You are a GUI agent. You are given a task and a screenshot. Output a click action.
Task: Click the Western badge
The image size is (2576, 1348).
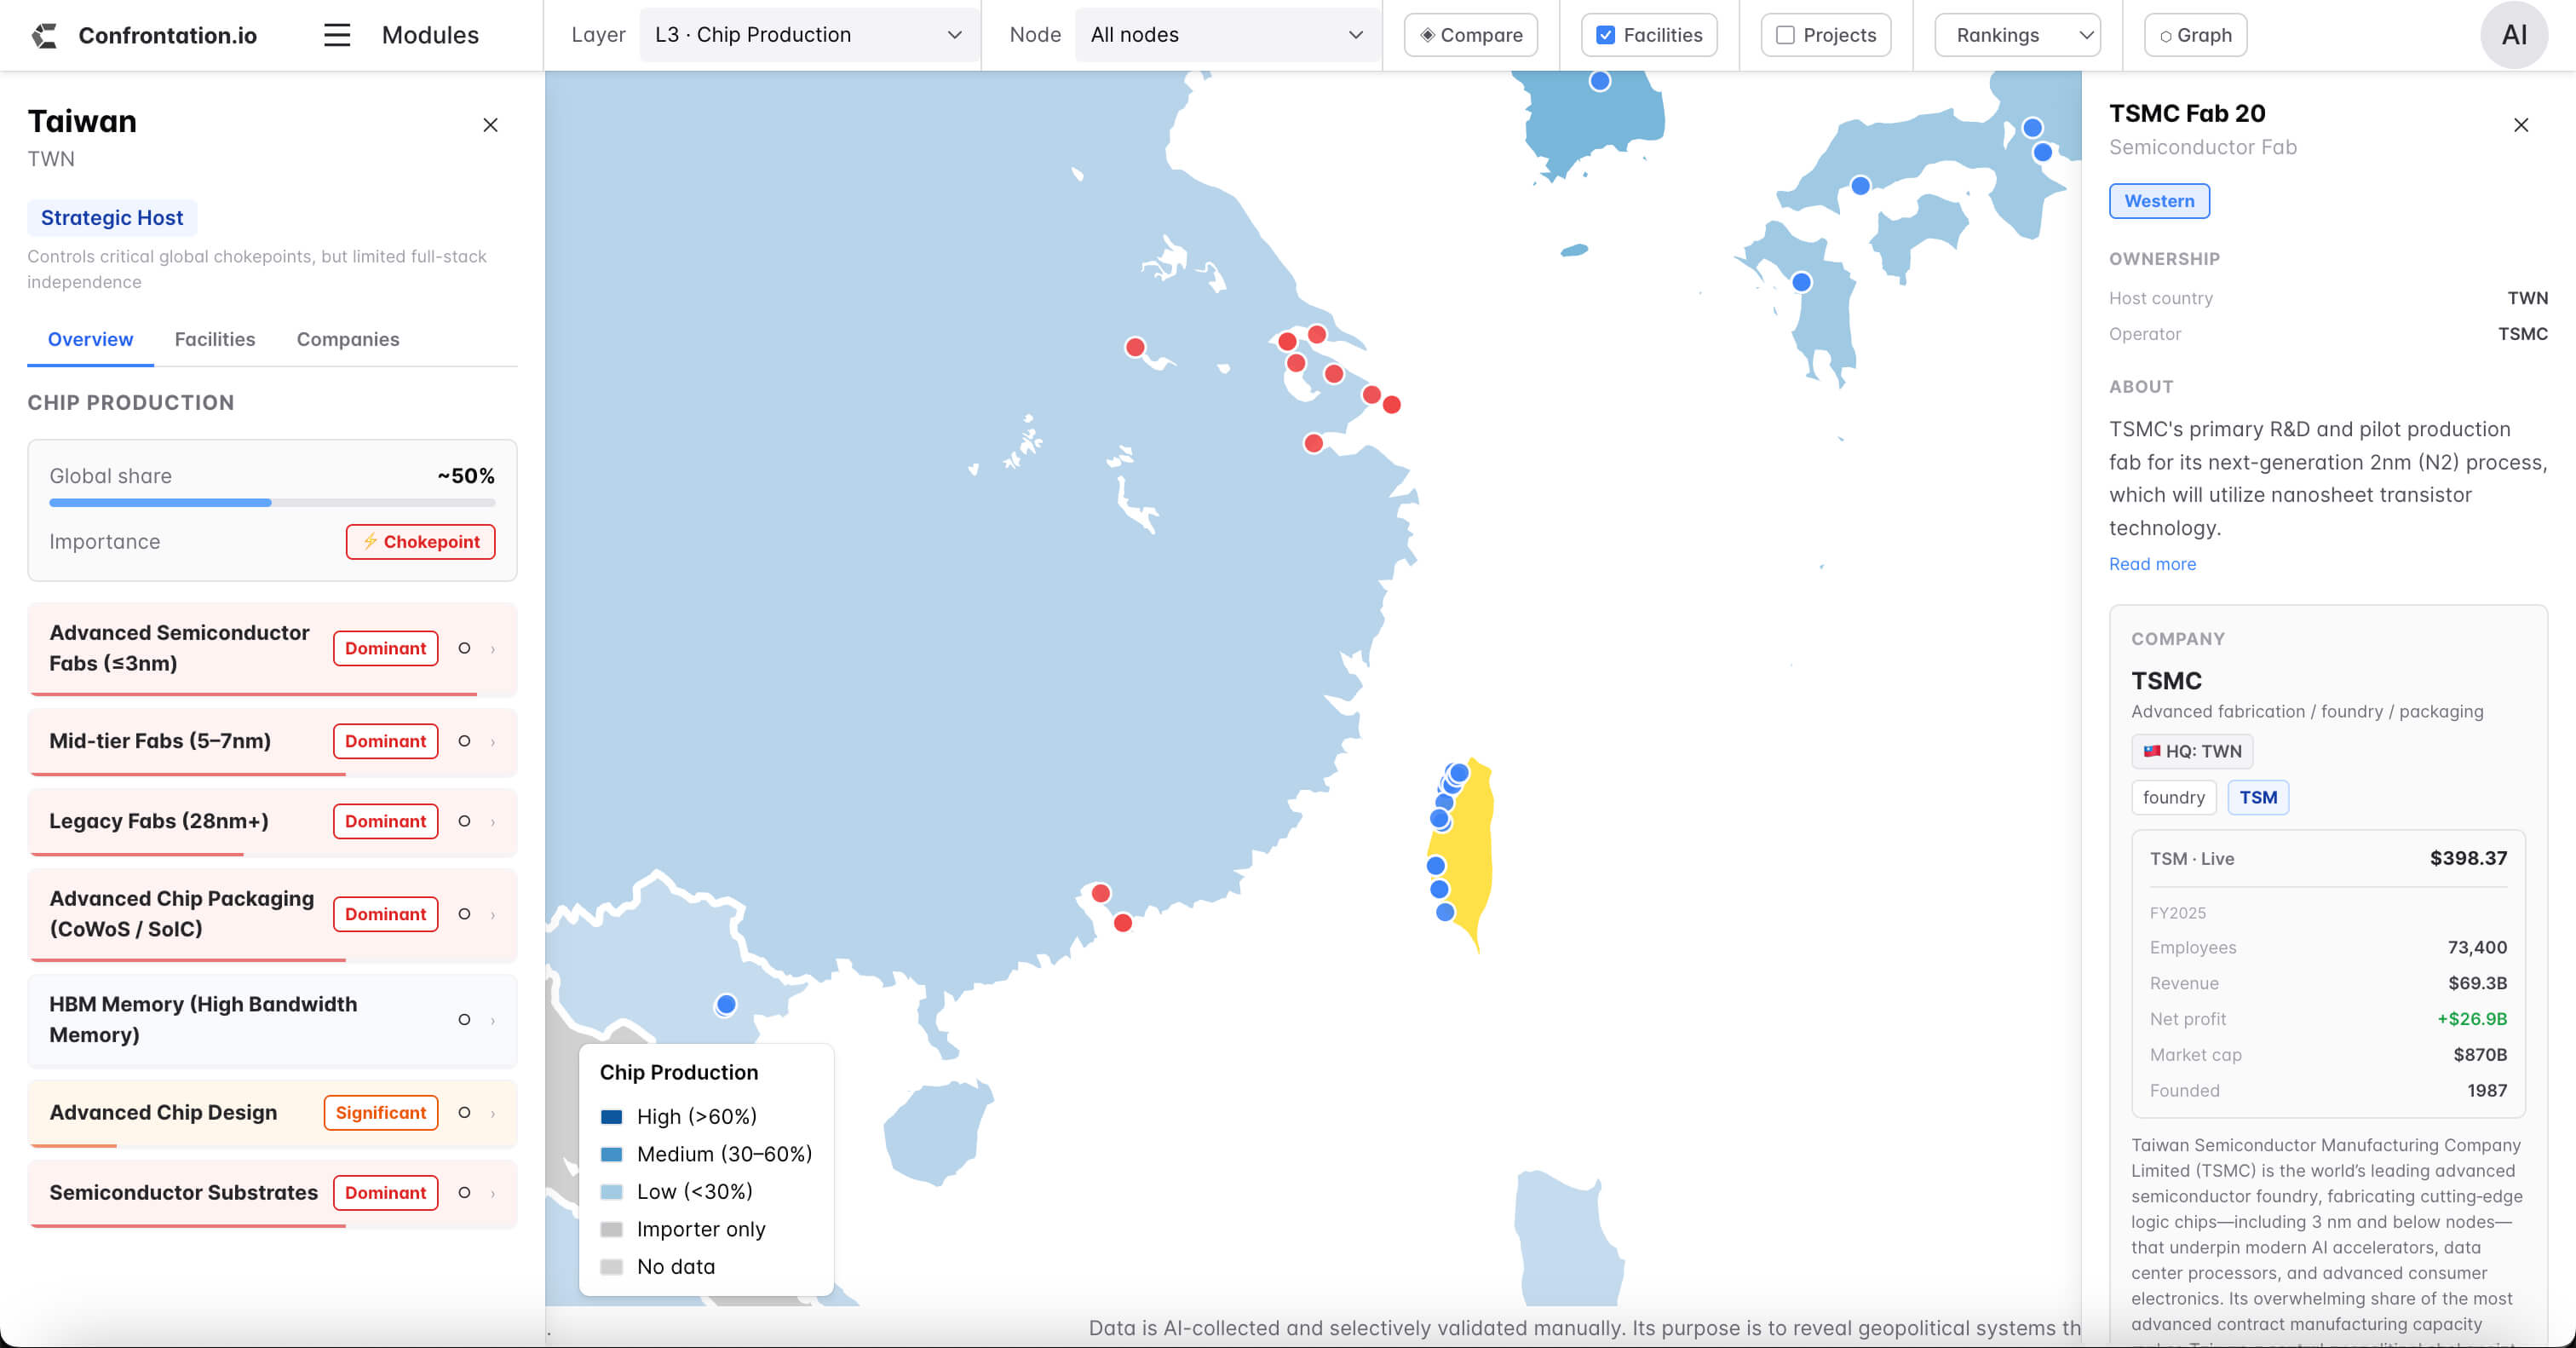coord(2159,201)
